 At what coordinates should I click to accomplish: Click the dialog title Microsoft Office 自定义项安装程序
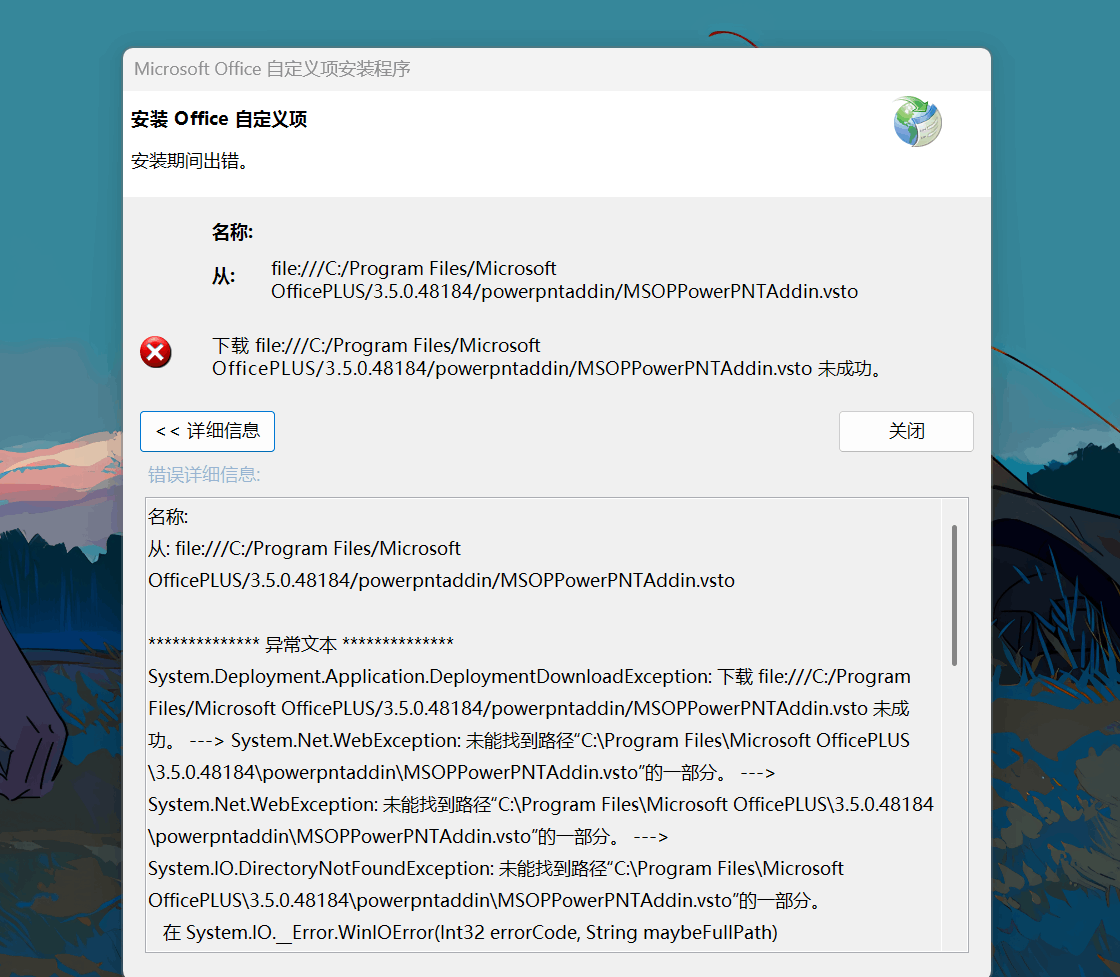tap(272, 69)
